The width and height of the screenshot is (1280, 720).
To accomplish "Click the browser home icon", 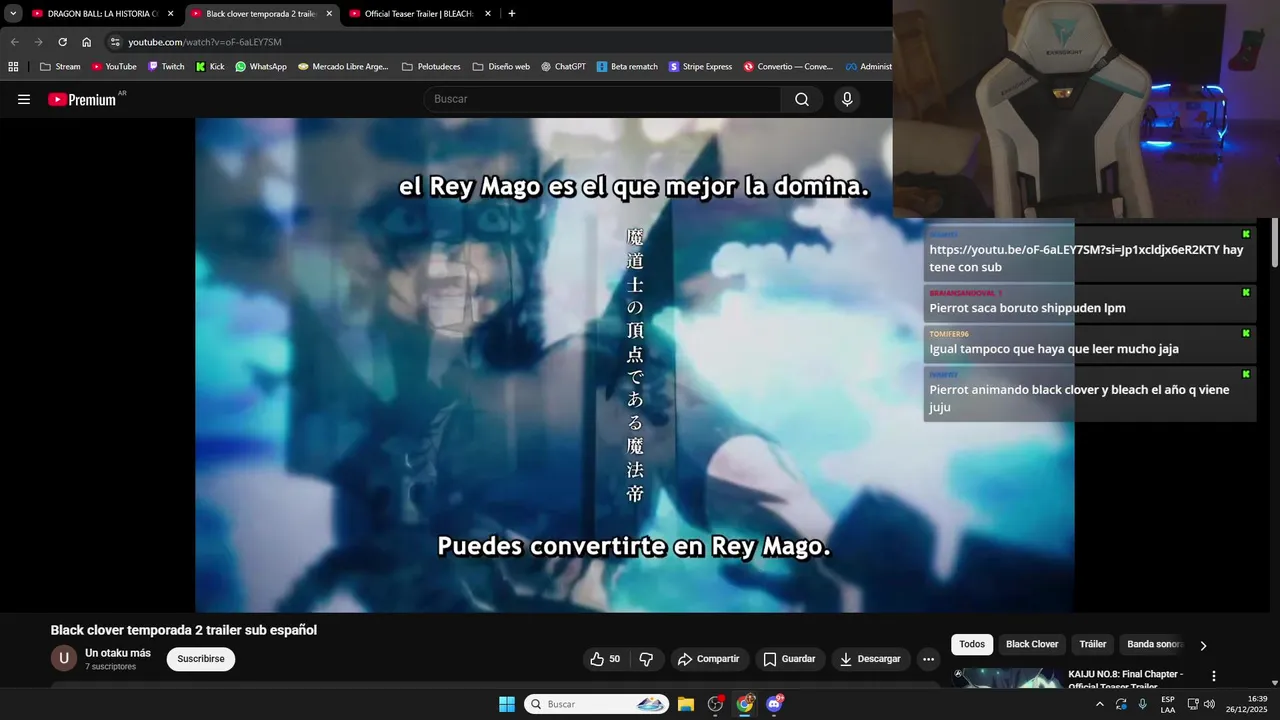I will [x=87, y=42].
